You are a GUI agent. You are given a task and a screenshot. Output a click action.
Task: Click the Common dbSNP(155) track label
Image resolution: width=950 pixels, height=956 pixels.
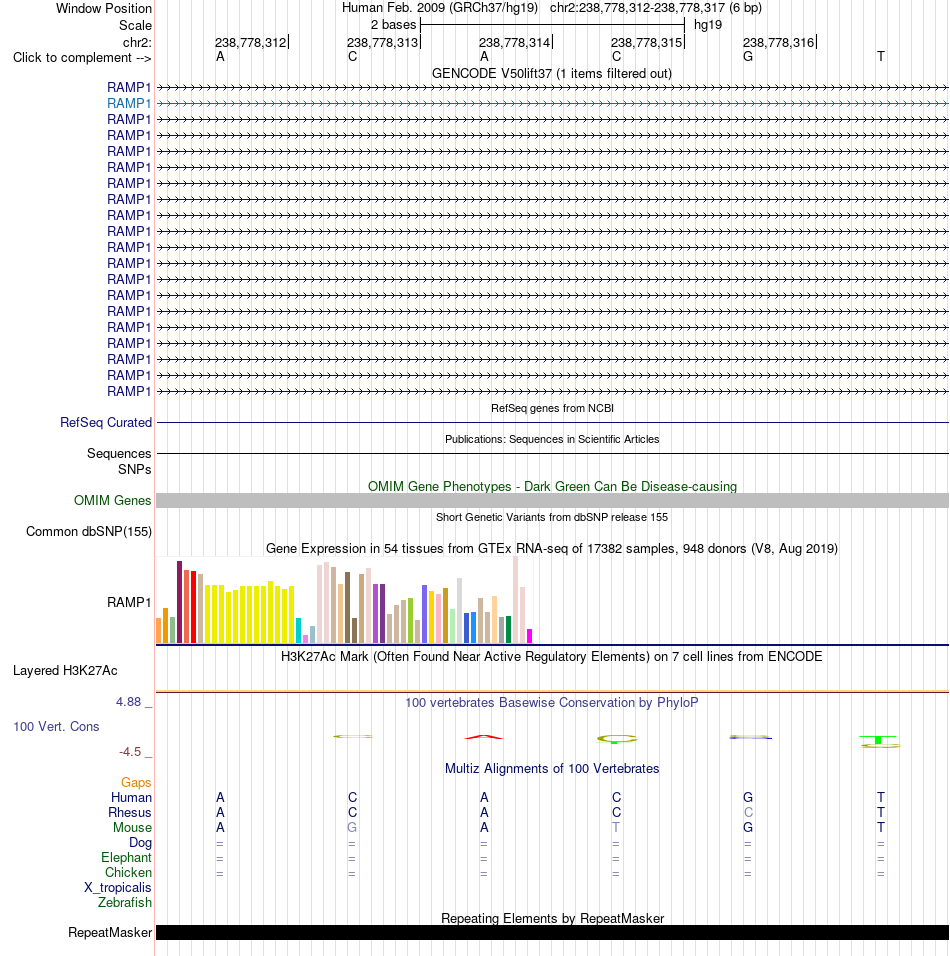pos(89,532)
